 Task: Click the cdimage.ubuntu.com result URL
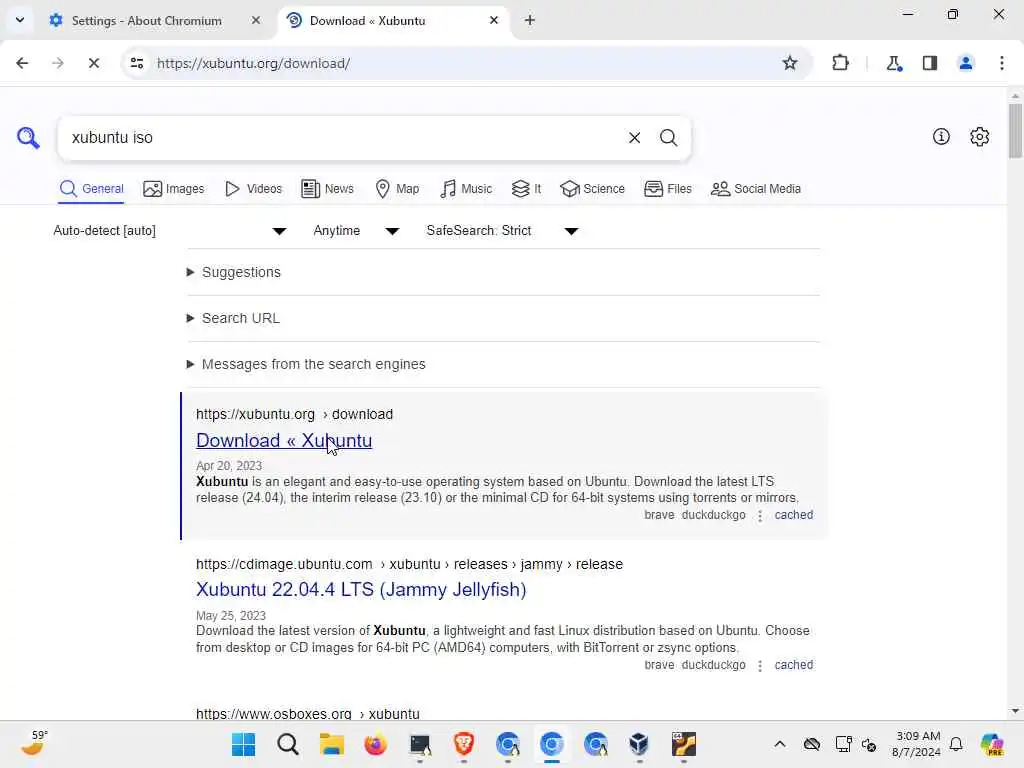click(x=409, y=564)
